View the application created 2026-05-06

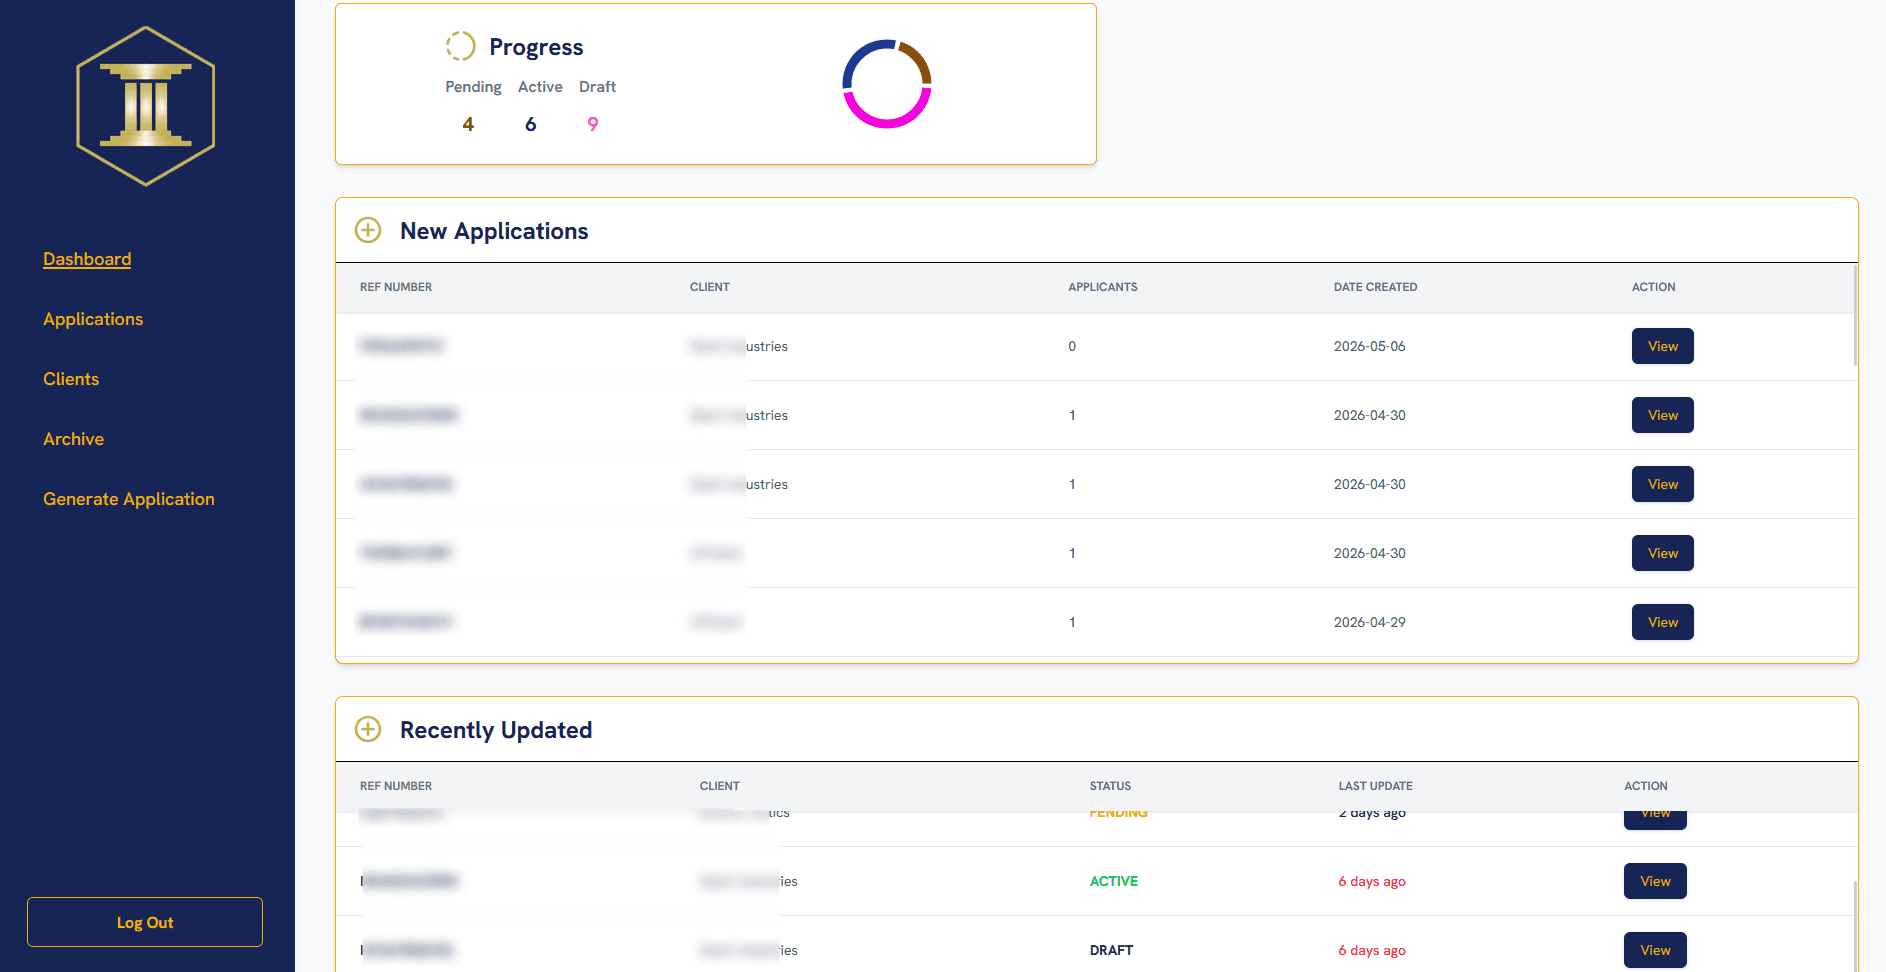point(1662,346)
